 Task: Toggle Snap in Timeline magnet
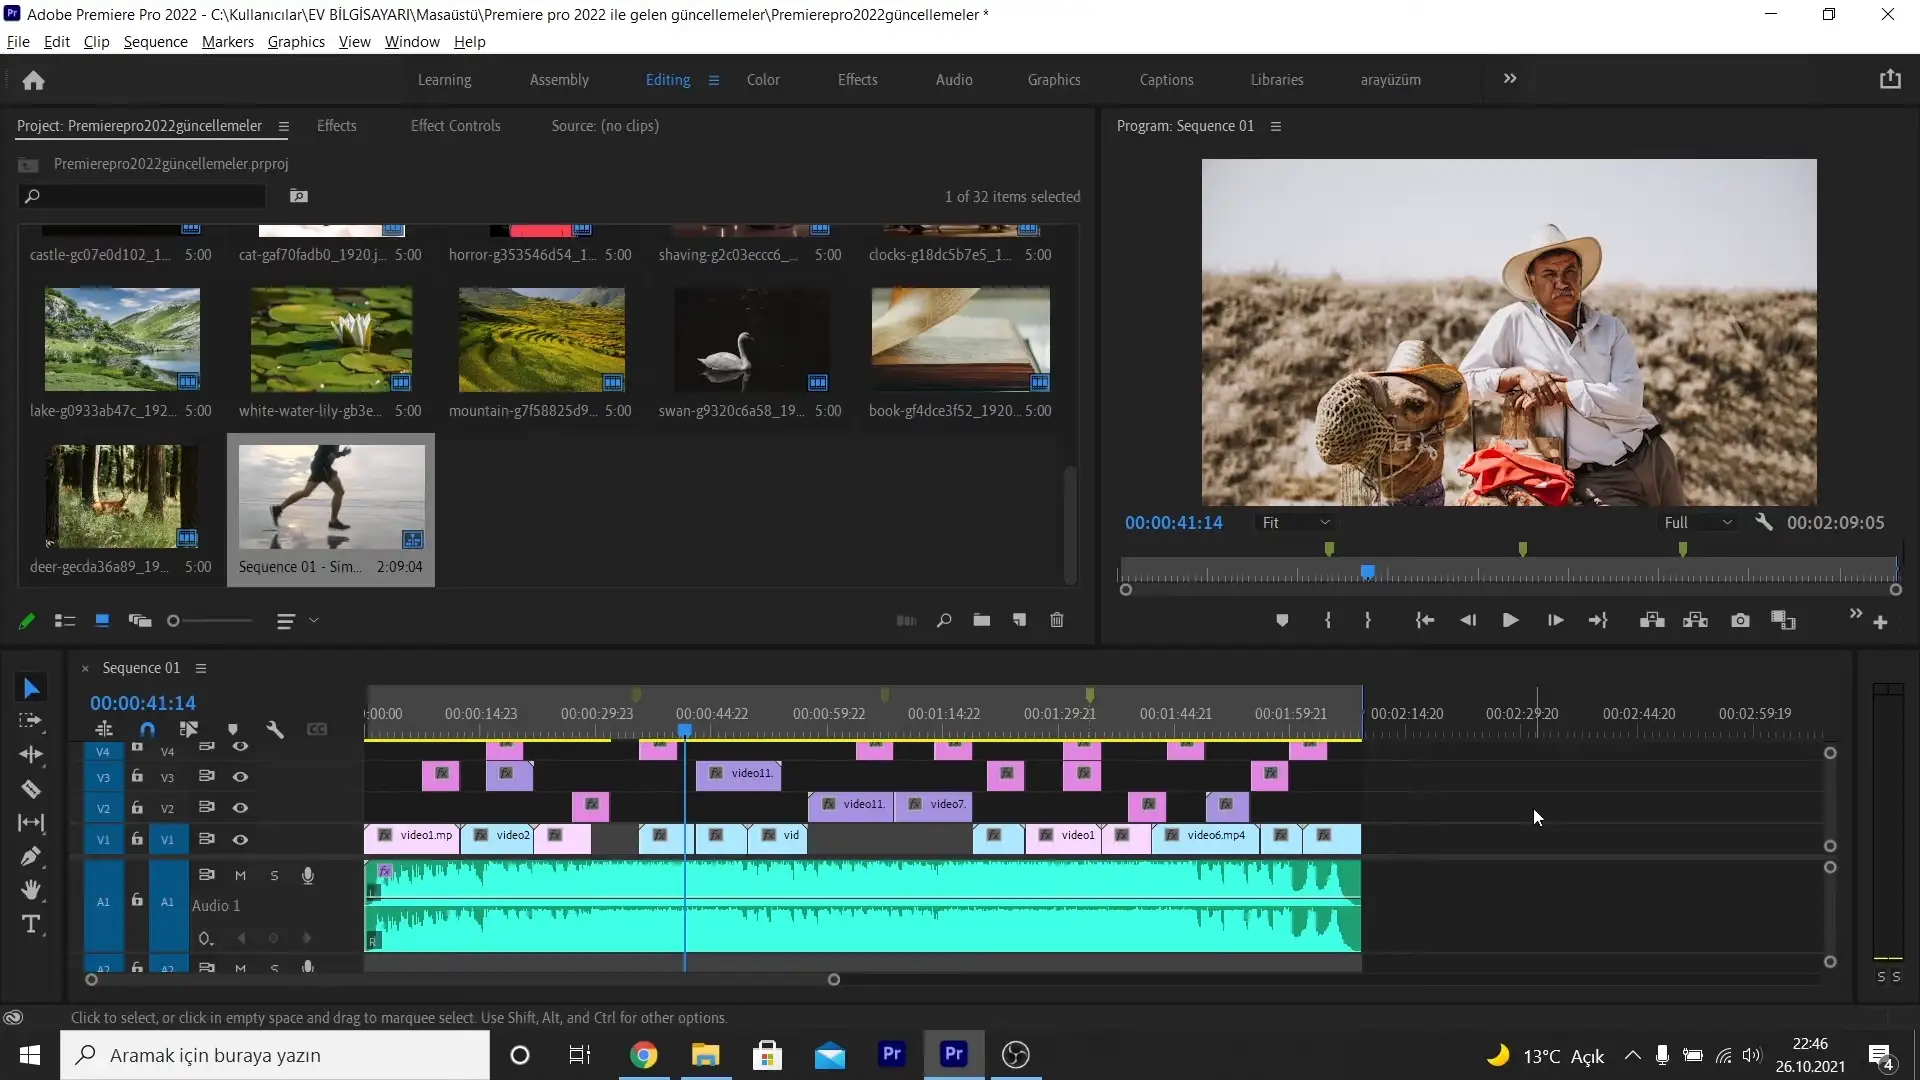(147, 729)
